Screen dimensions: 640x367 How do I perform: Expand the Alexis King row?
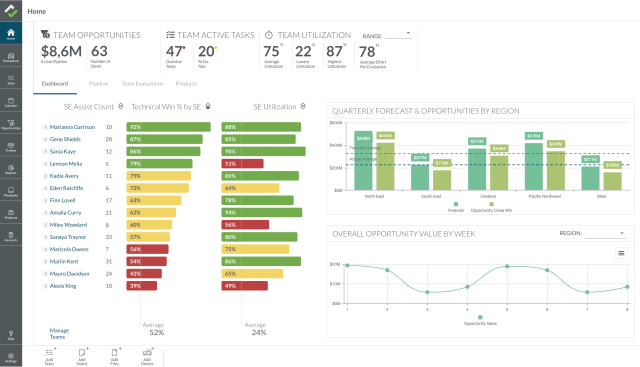coord(45,286)
